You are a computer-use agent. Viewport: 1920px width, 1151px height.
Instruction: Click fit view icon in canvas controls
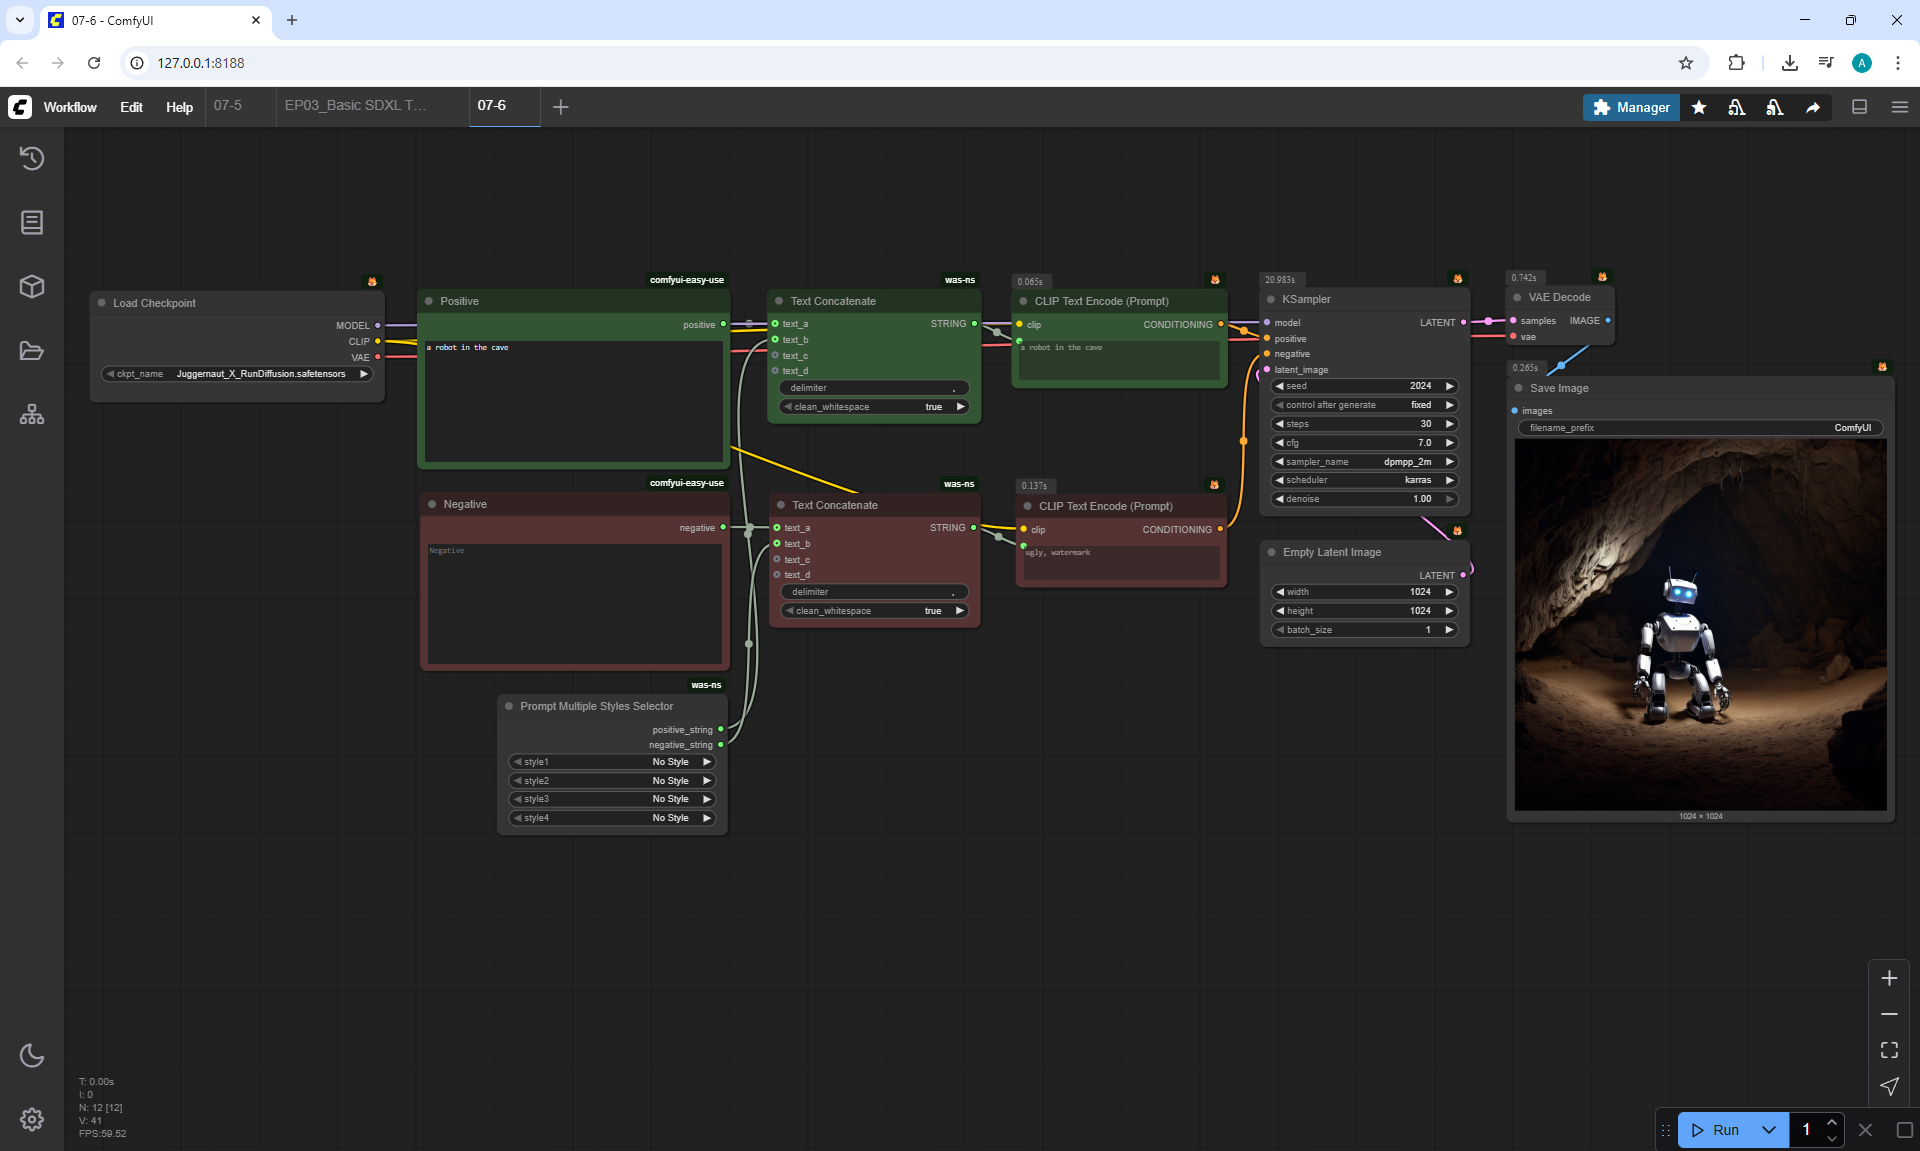[1889, 1050]
